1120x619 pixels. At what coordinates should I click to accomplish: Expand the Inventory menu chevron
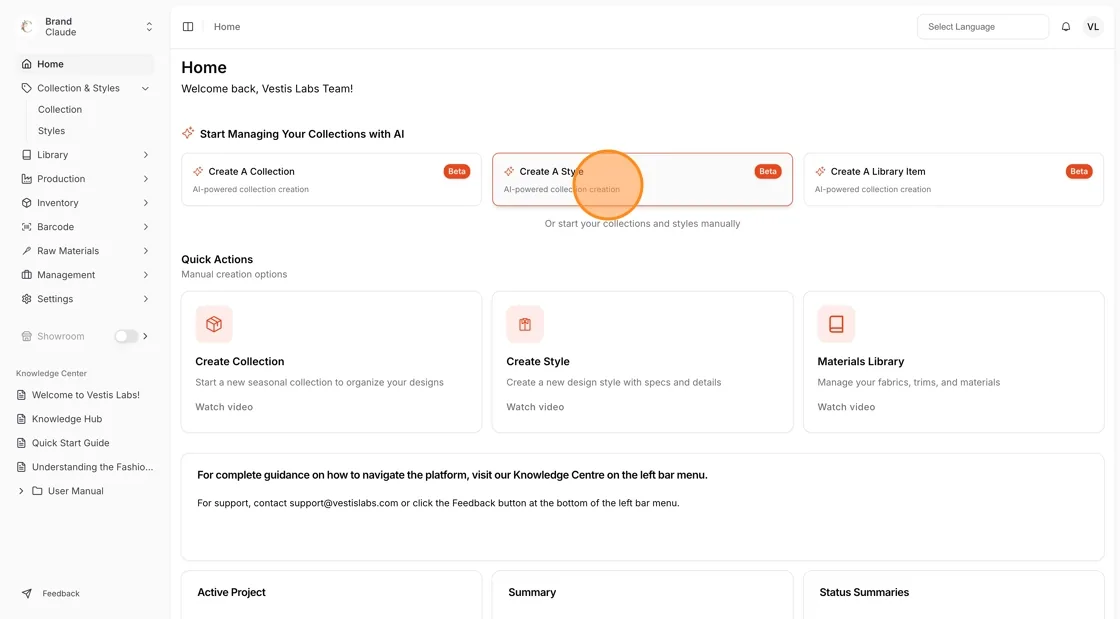point(145,203)
